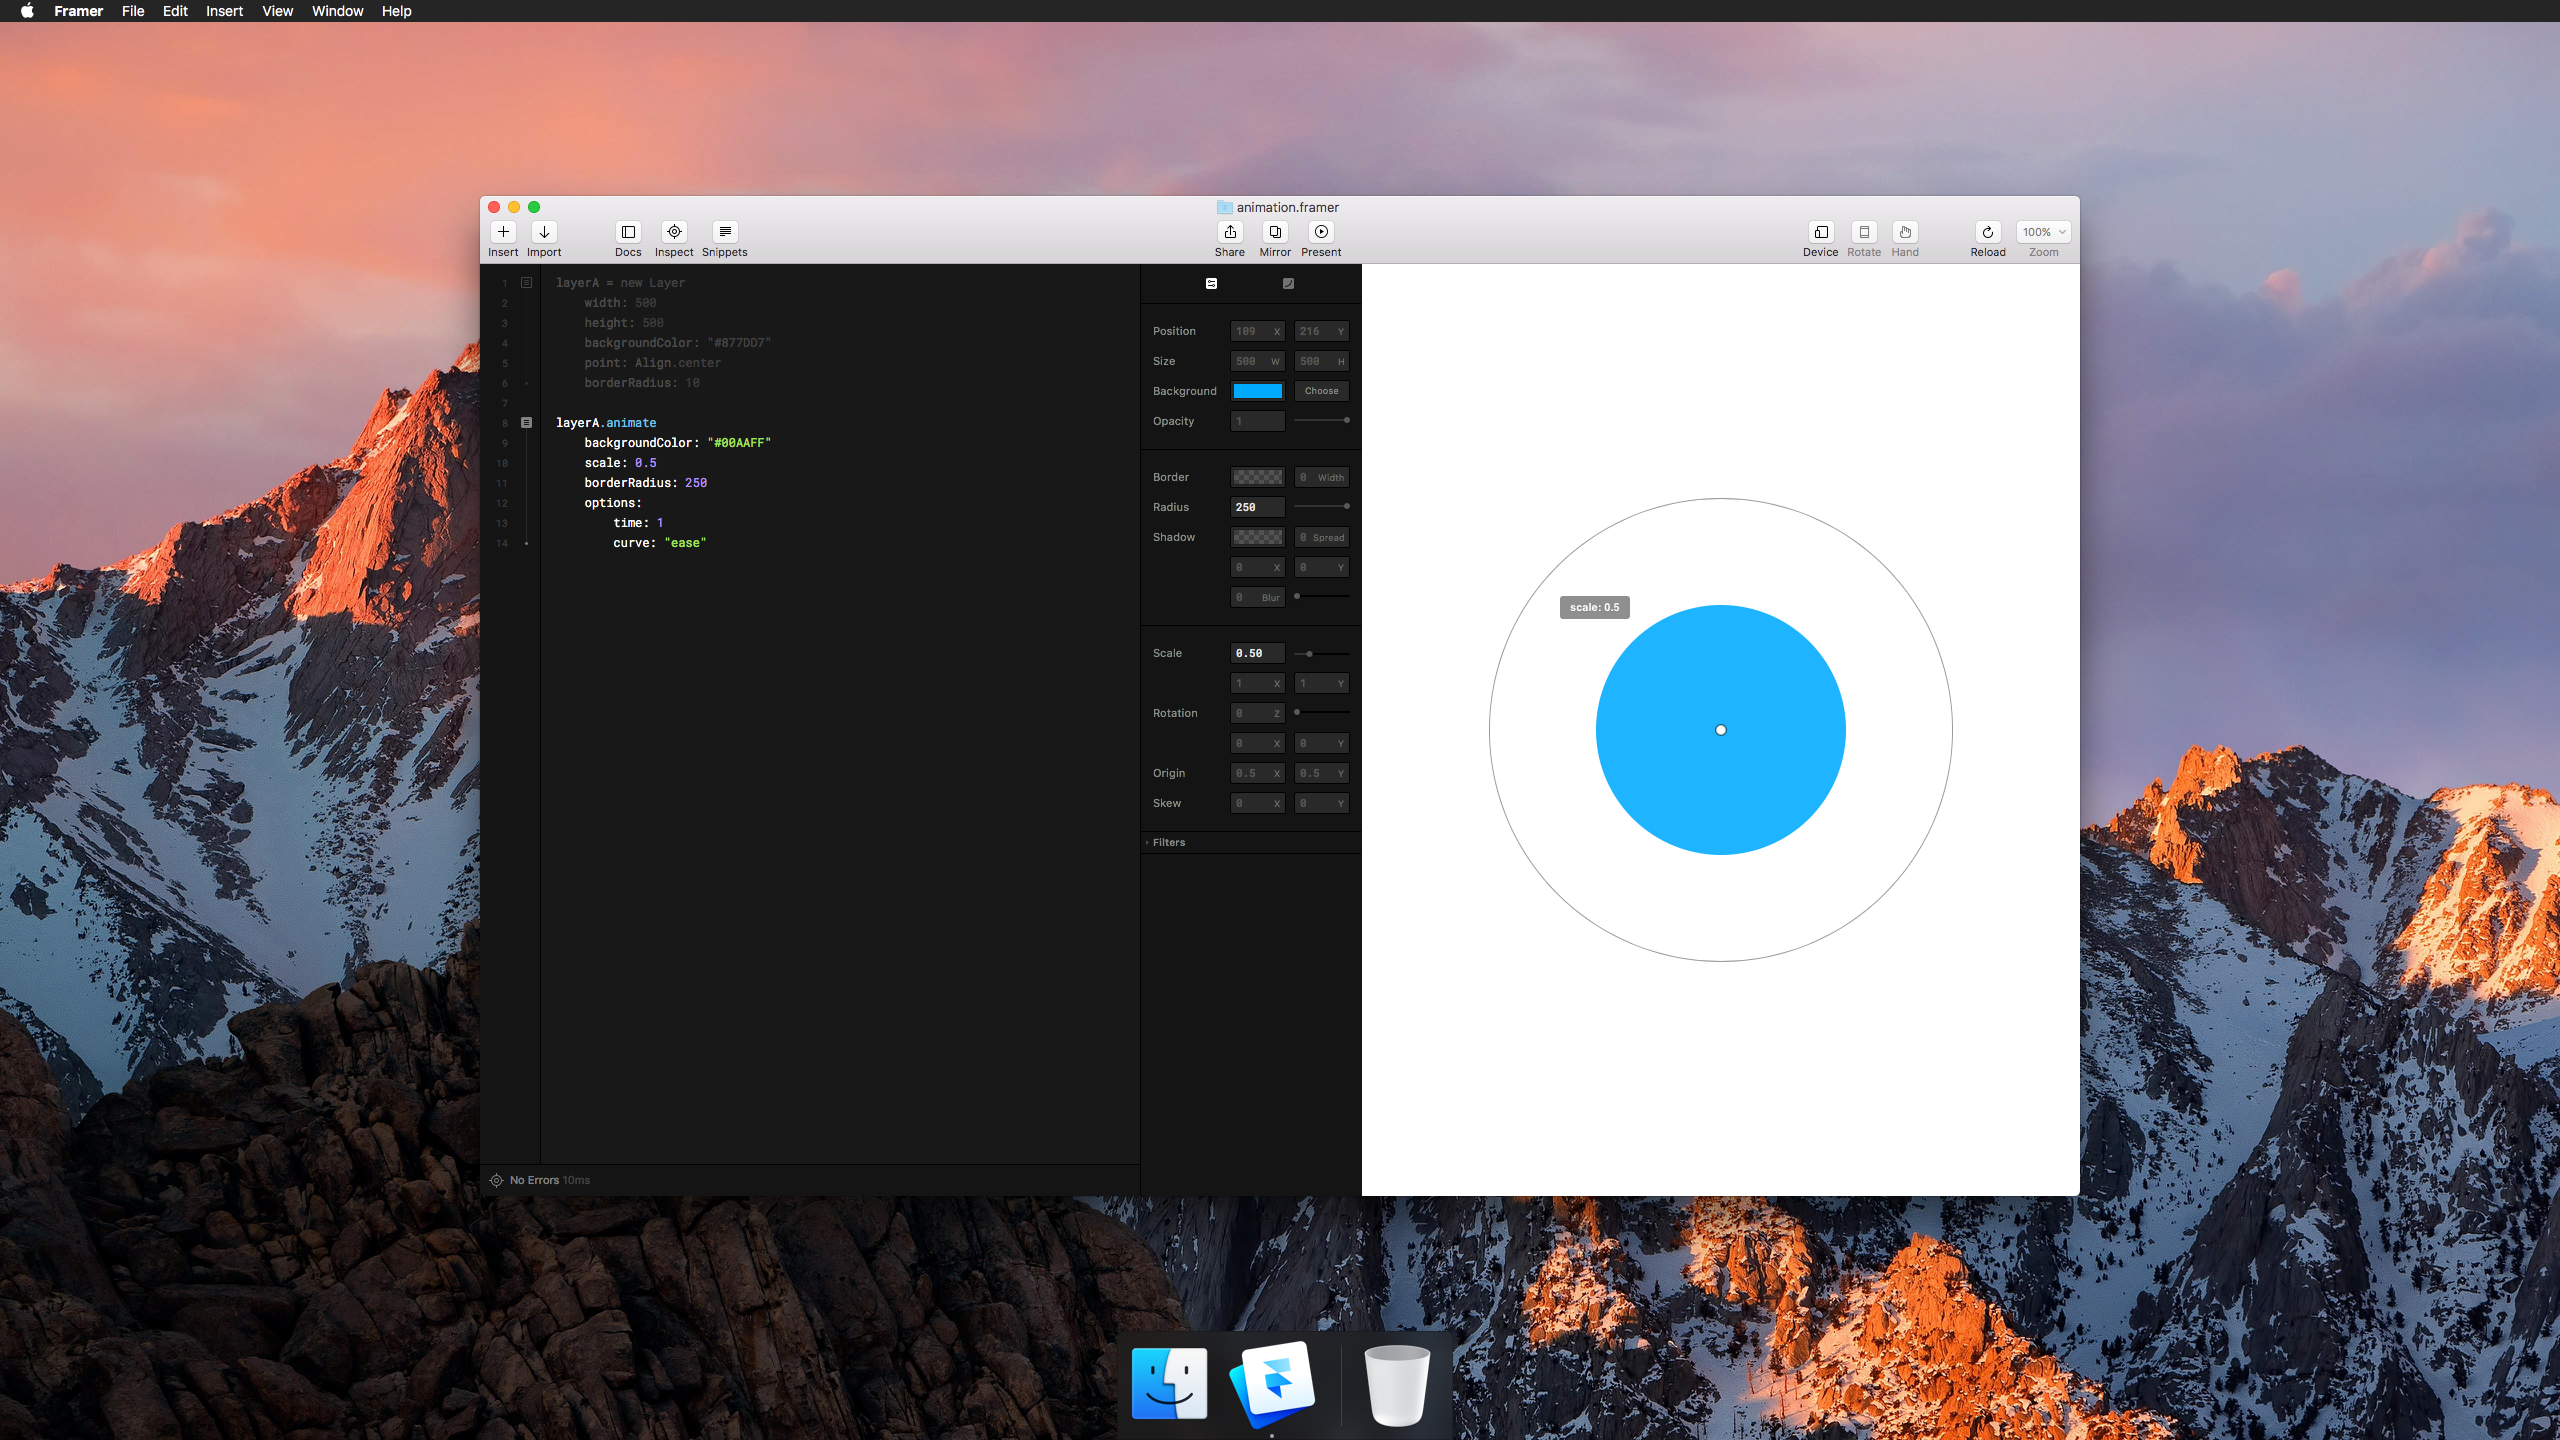Collapse the layerA.animate code block
Image resolution: width=2560 pixels, height=1440 pixels.
527,423
